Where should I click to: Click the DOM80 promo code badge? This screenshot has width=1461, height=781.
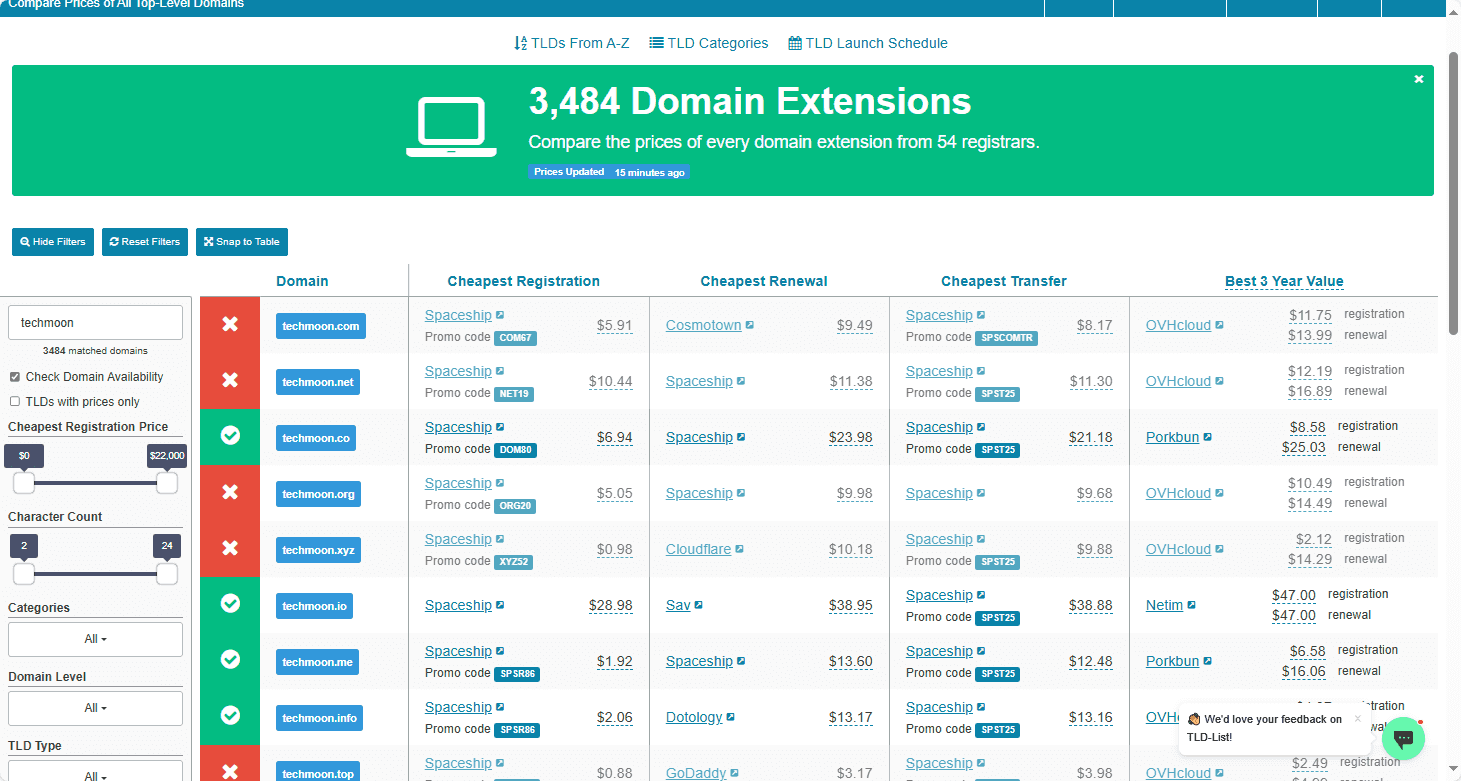coord(516,450)
